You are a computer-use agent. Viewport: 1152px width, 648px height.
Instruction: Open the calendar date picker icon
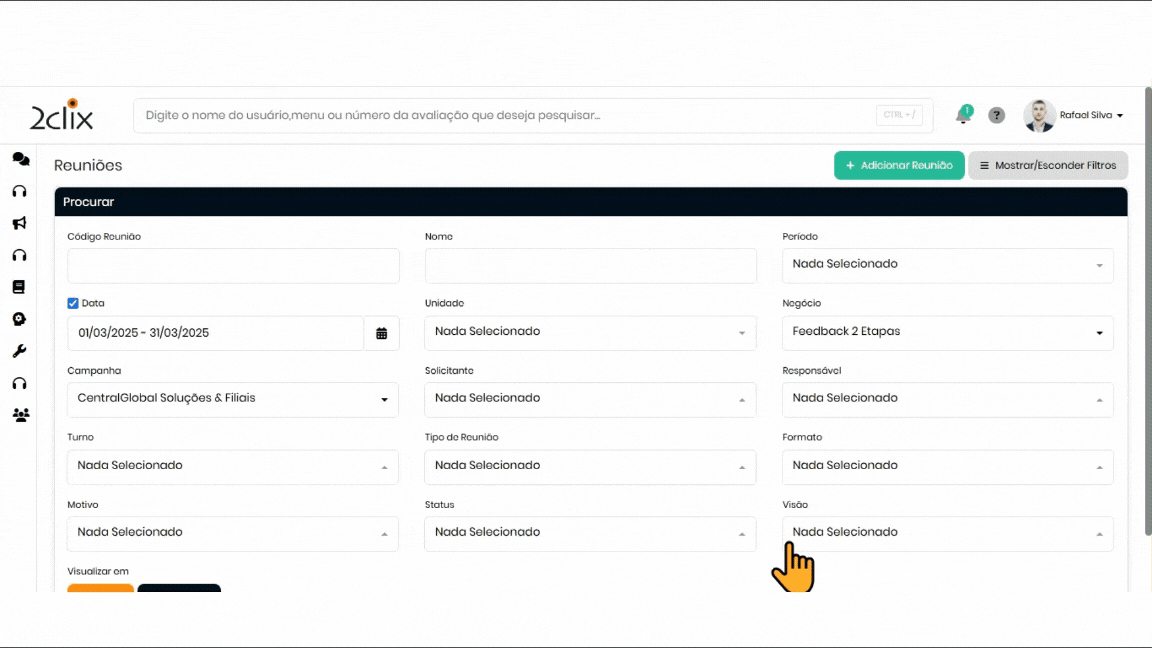coord(381,333)
